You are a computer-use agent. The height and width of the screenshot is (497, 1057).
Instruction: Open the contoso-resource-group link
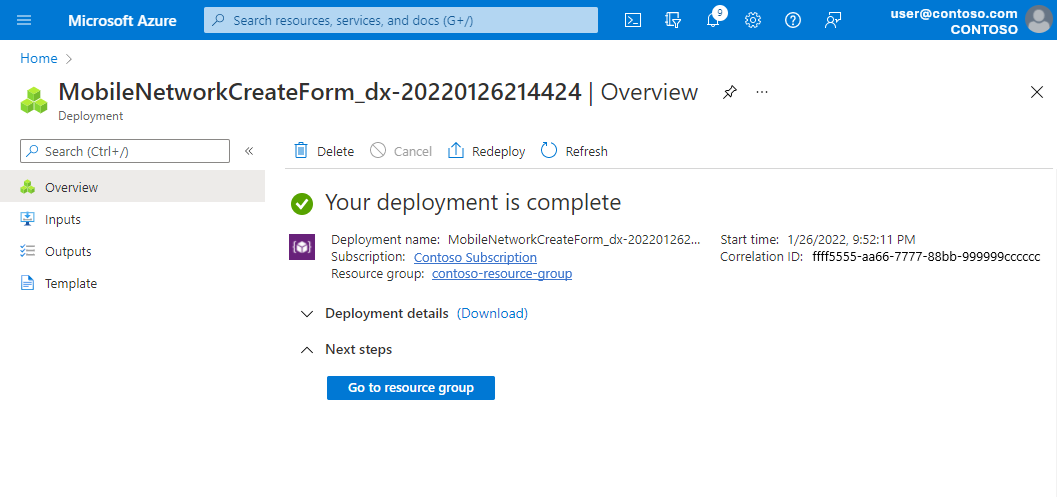pyautogui.click(x=502, y=274)
